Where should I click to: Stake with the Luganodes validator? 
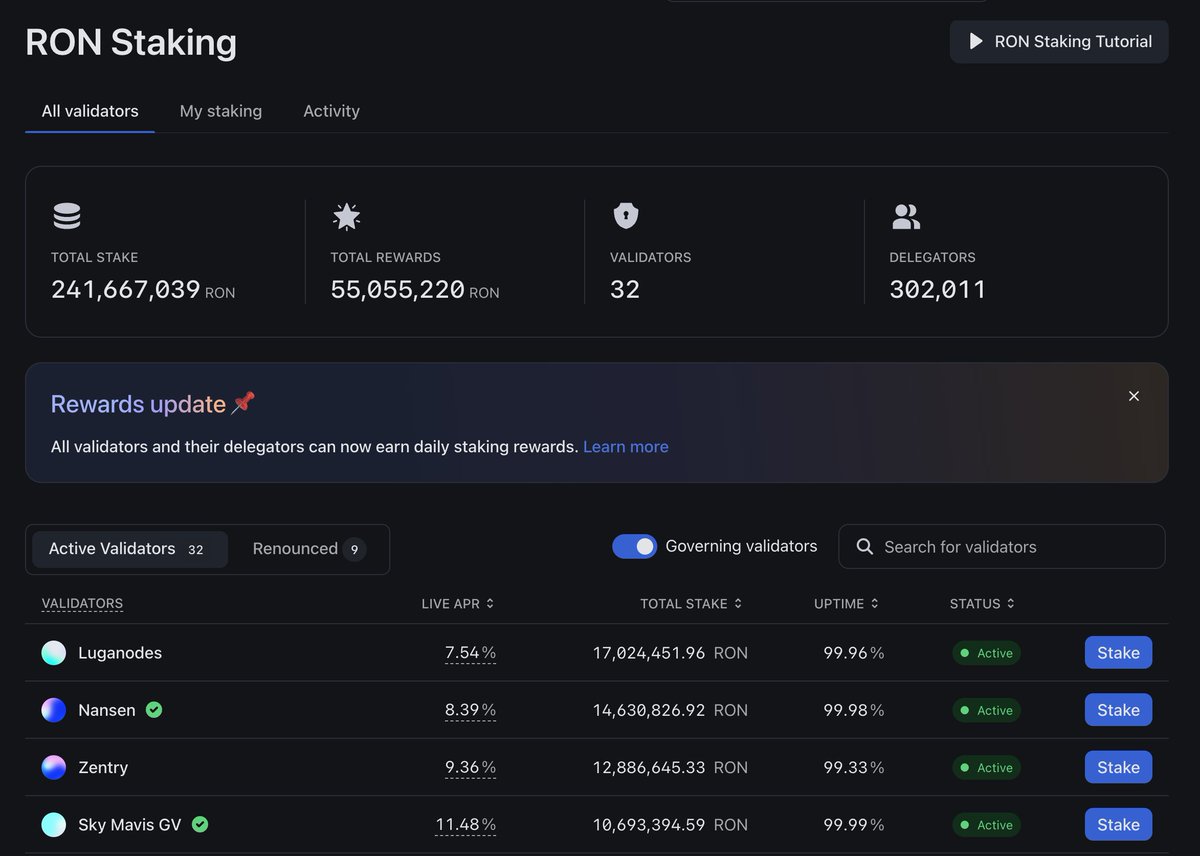[x=1118, y=653]
